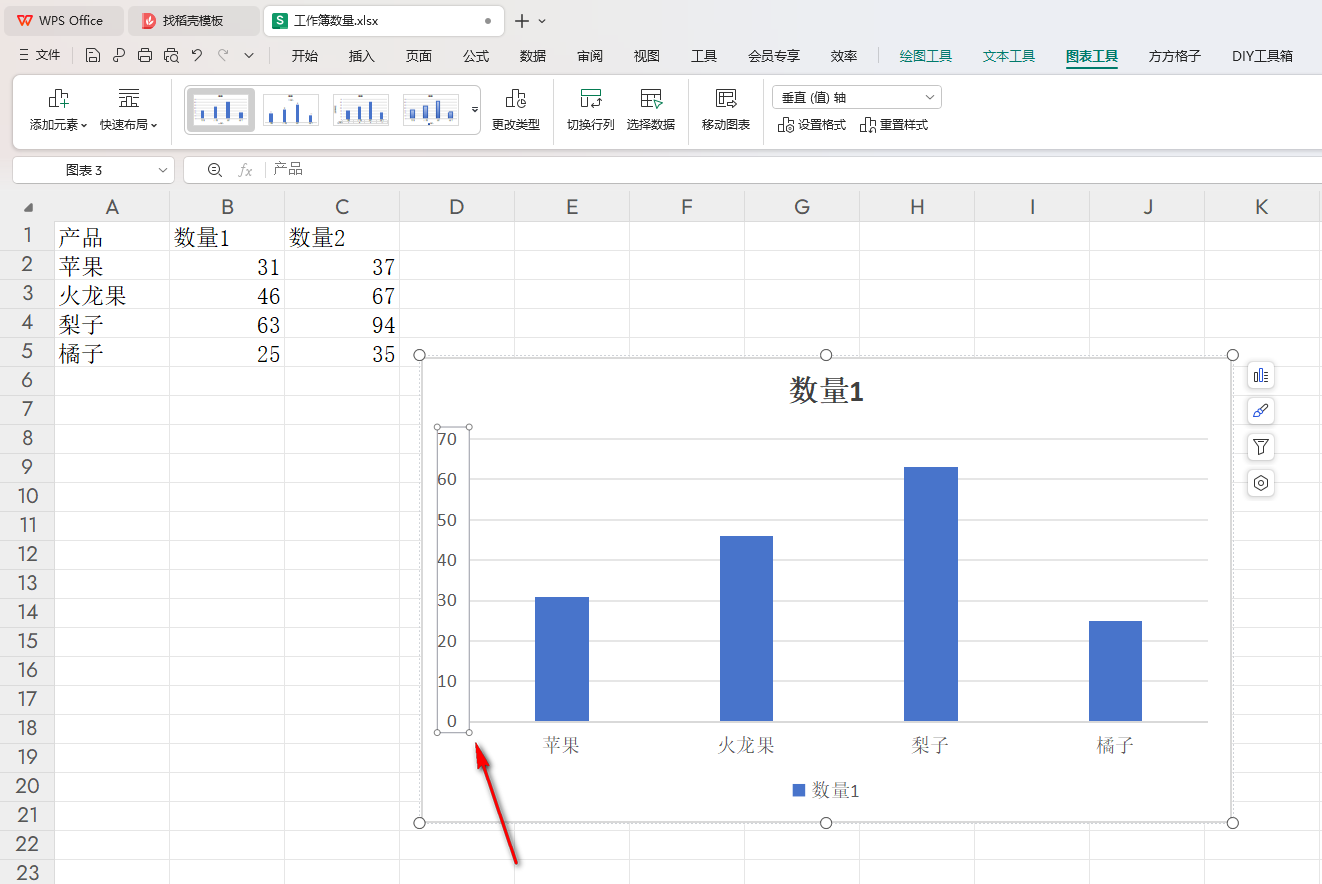Image resolution: width=1322 pixels, height=884 pixels.
Task: Click the Redo arrow icon
Action: pyautogui.click(x=223, y=56)
